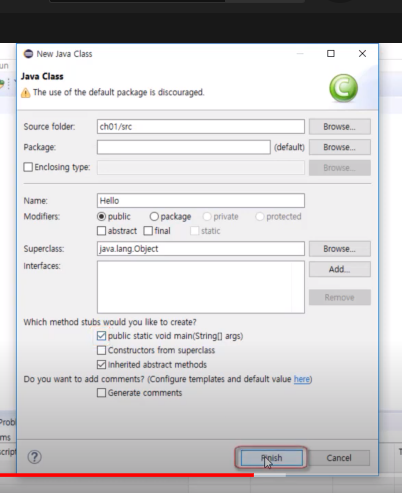Select the public modifier radio button
The height and width of the screenshot is (493, 402).
tap(101, 217)
